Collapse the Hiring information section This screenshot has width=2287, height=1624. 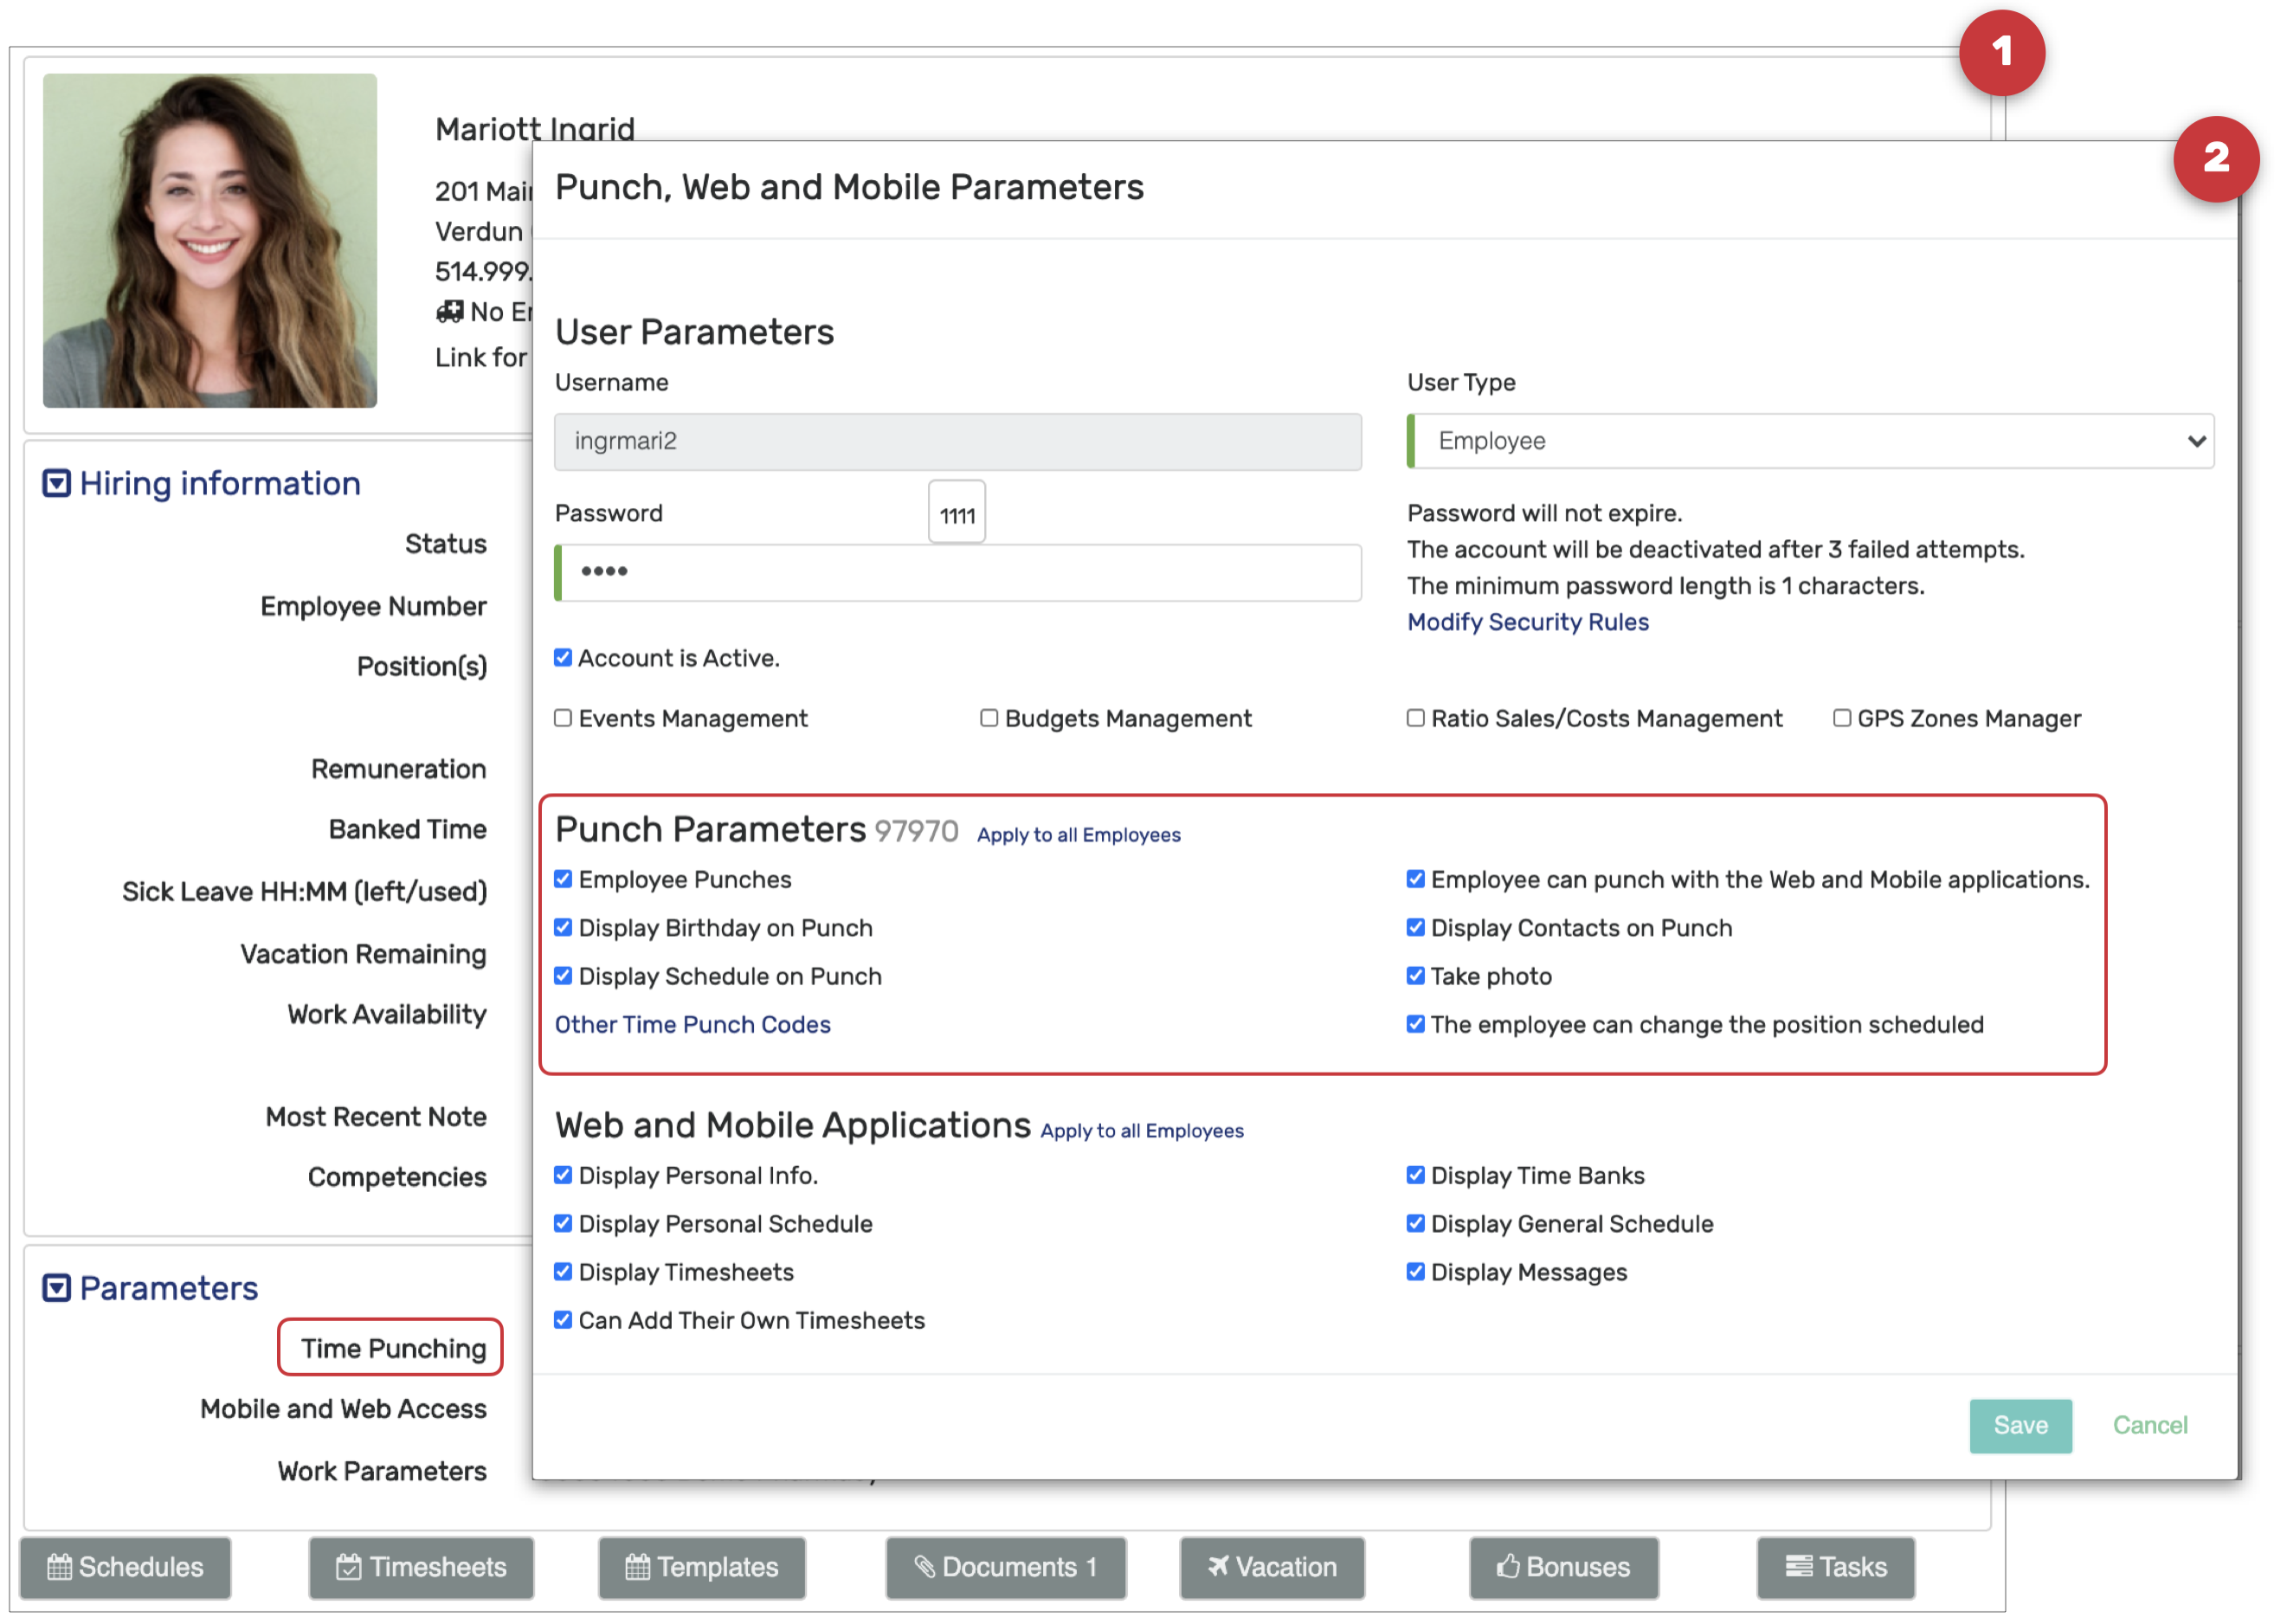click(56, 484)
